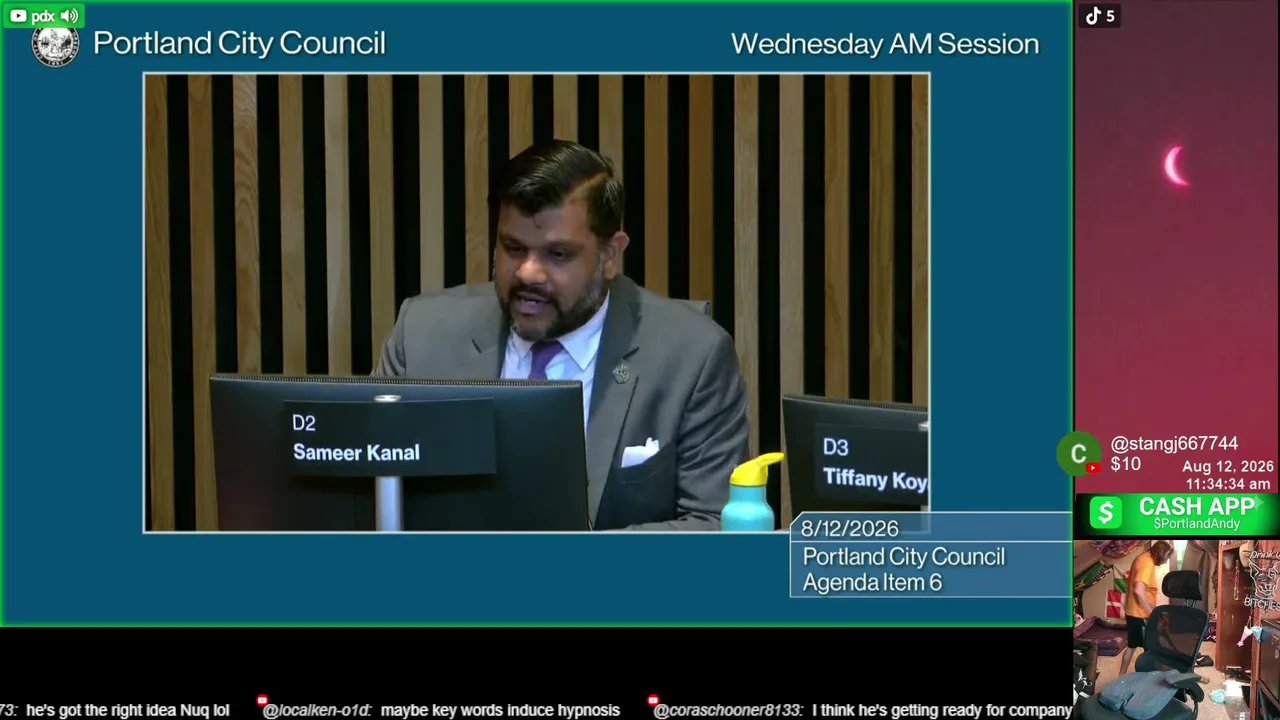1280x720 pixels.
Task: Click the 'Wednesday AM Session' heading
Action: point(885,44)
